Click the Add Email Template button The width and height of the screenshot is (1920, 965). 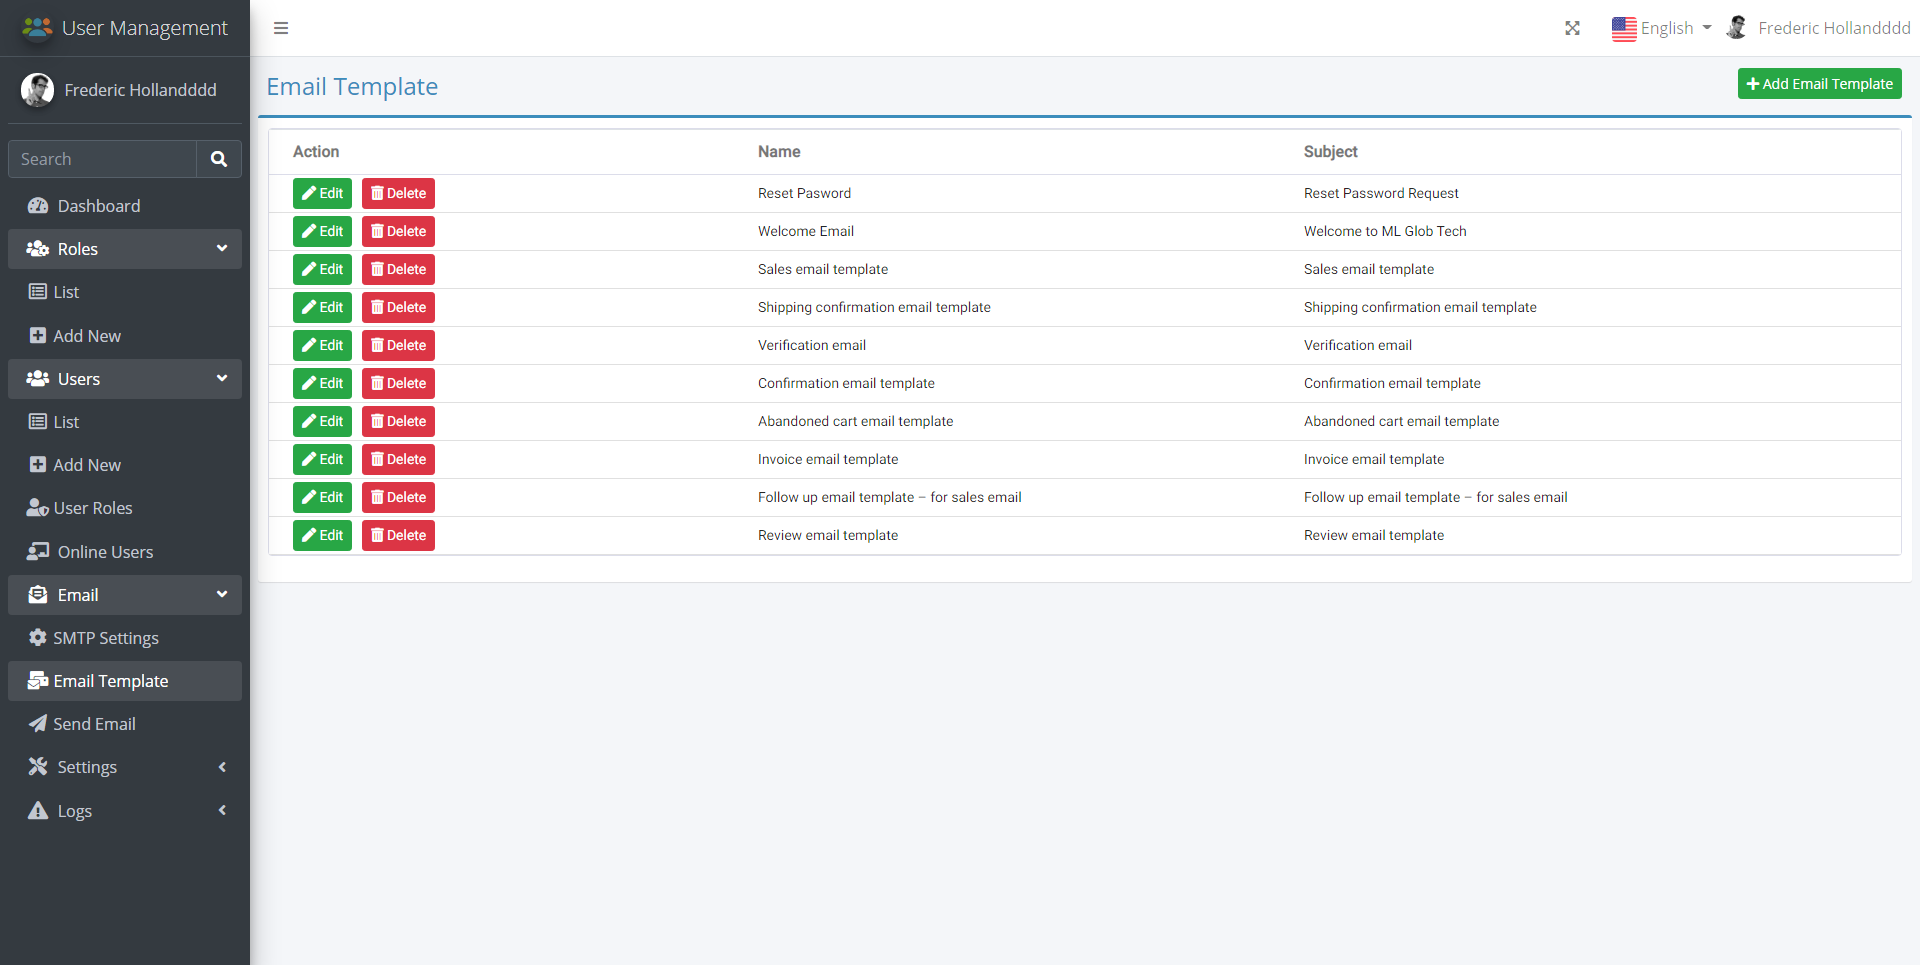1819,84
